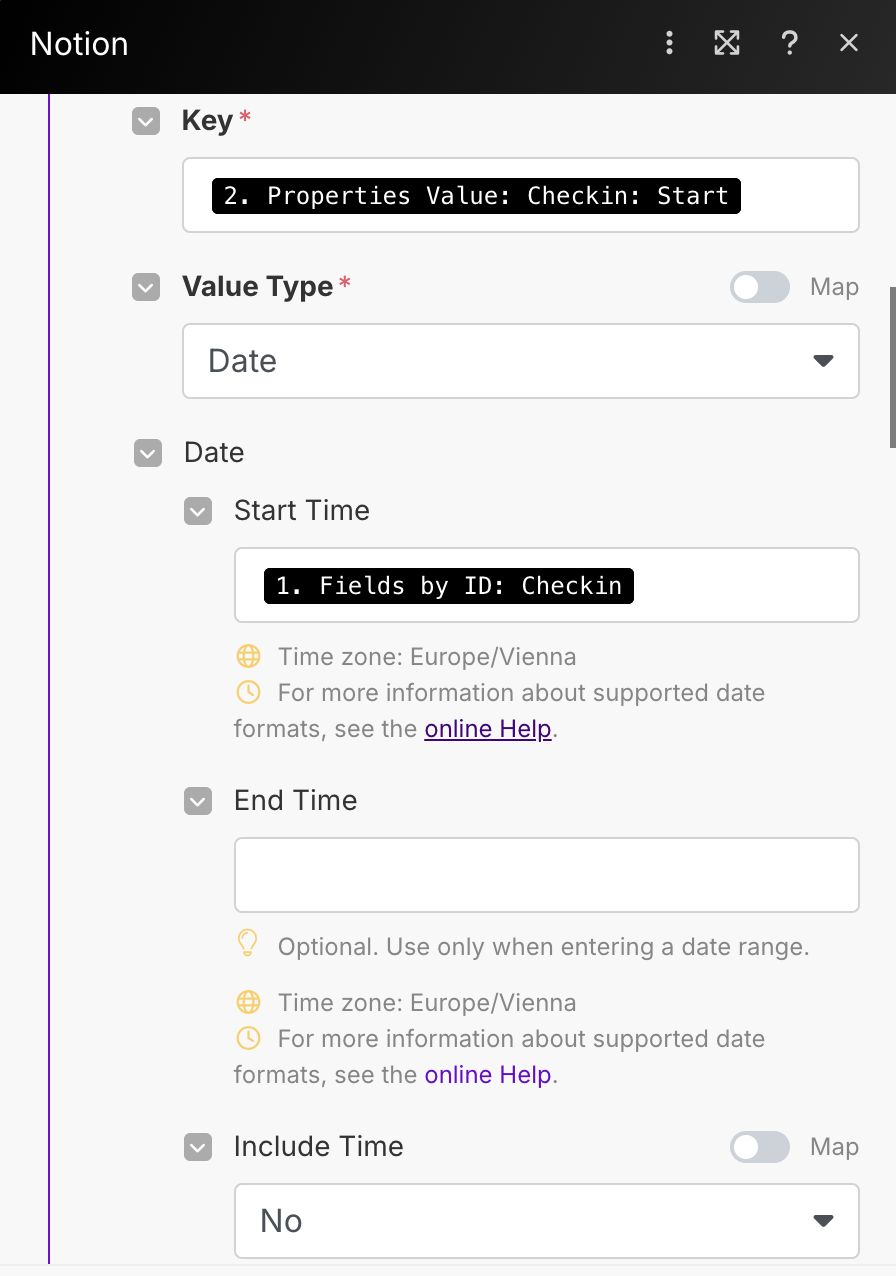Select the Fields by ID: Checkin tag
This screenshot has height=1276, width=896.
click(x=449, y=585)
